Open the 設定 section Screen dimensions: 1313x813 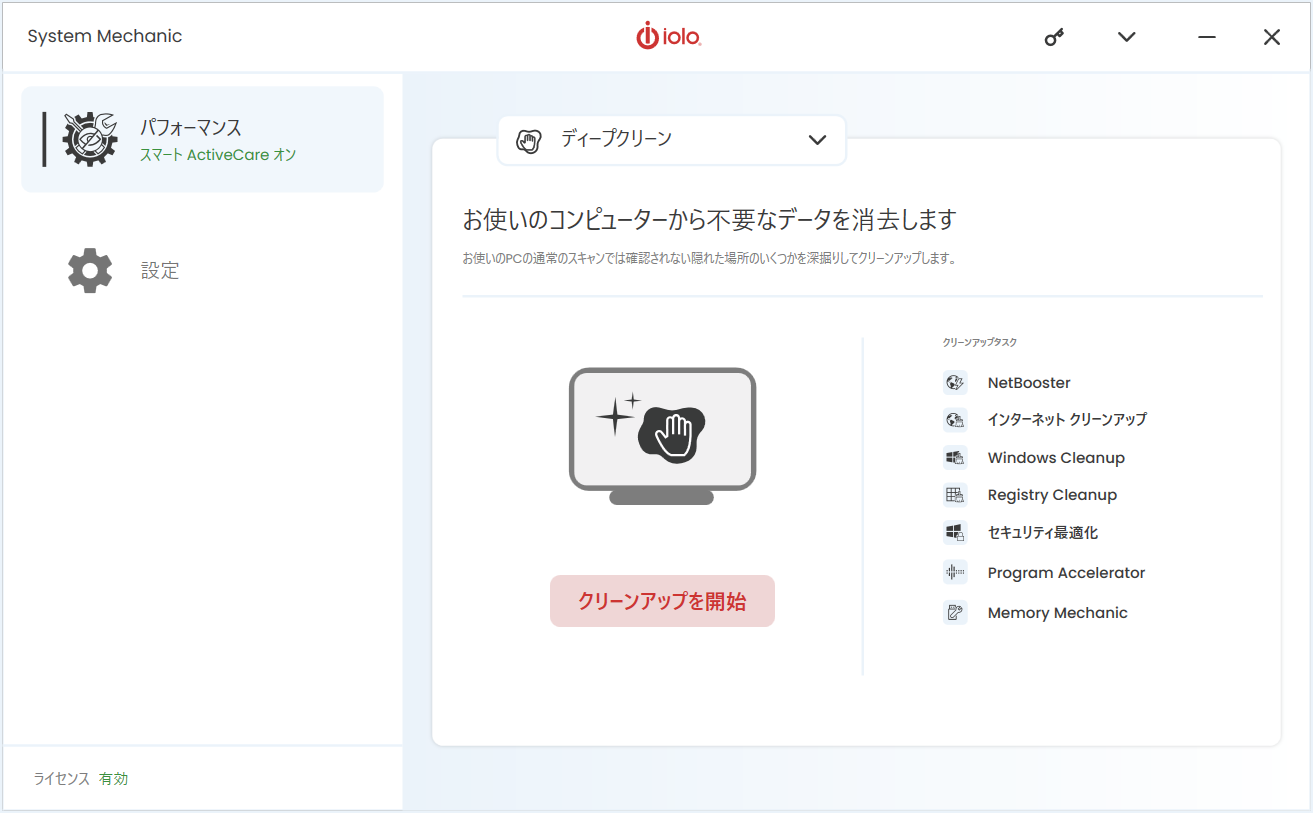[160, 270]
